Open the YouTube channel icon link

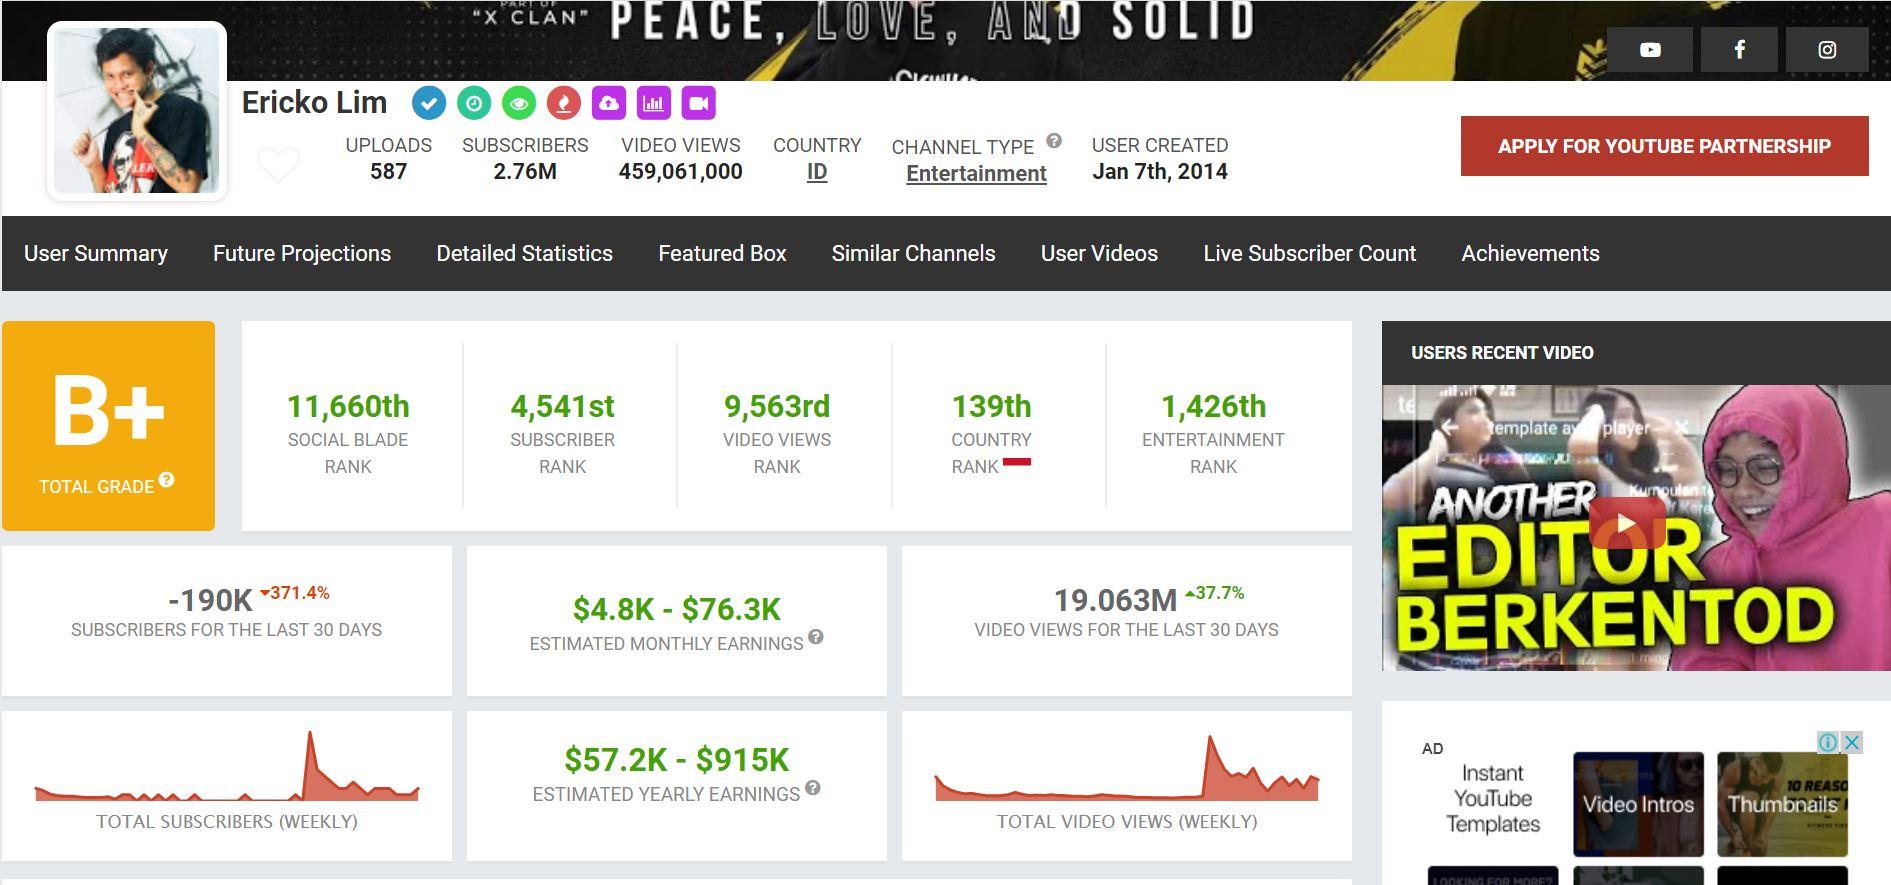pos(1650,50)
